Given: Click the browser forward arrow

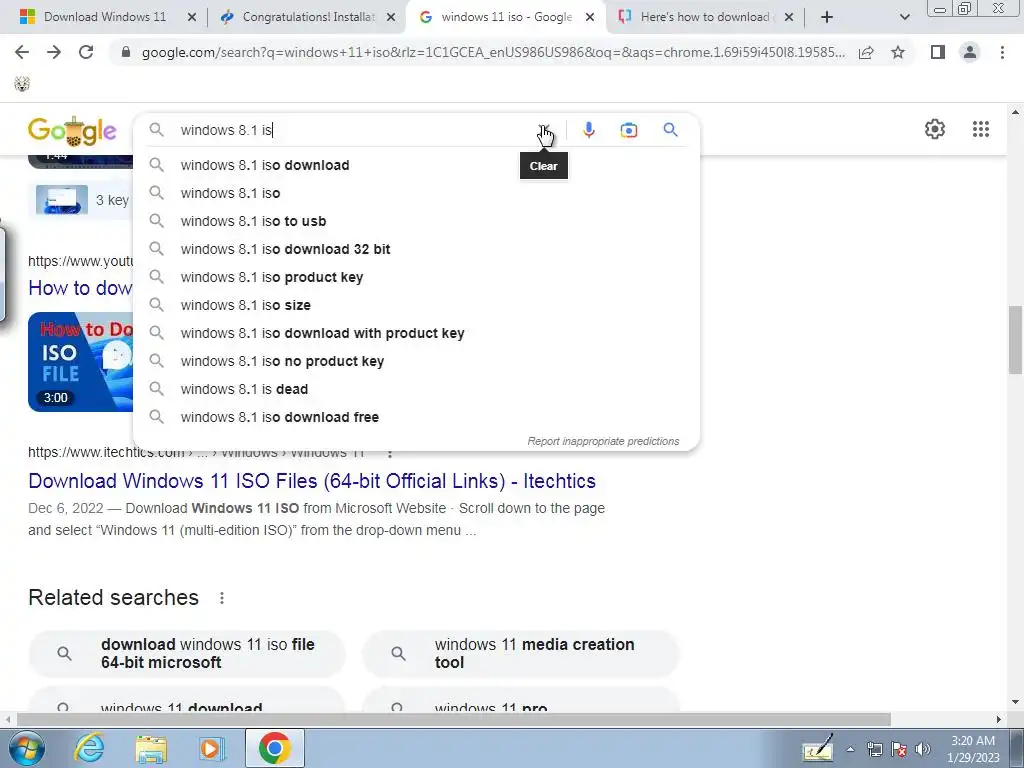Looking at the screenshot, I should 54,52.
